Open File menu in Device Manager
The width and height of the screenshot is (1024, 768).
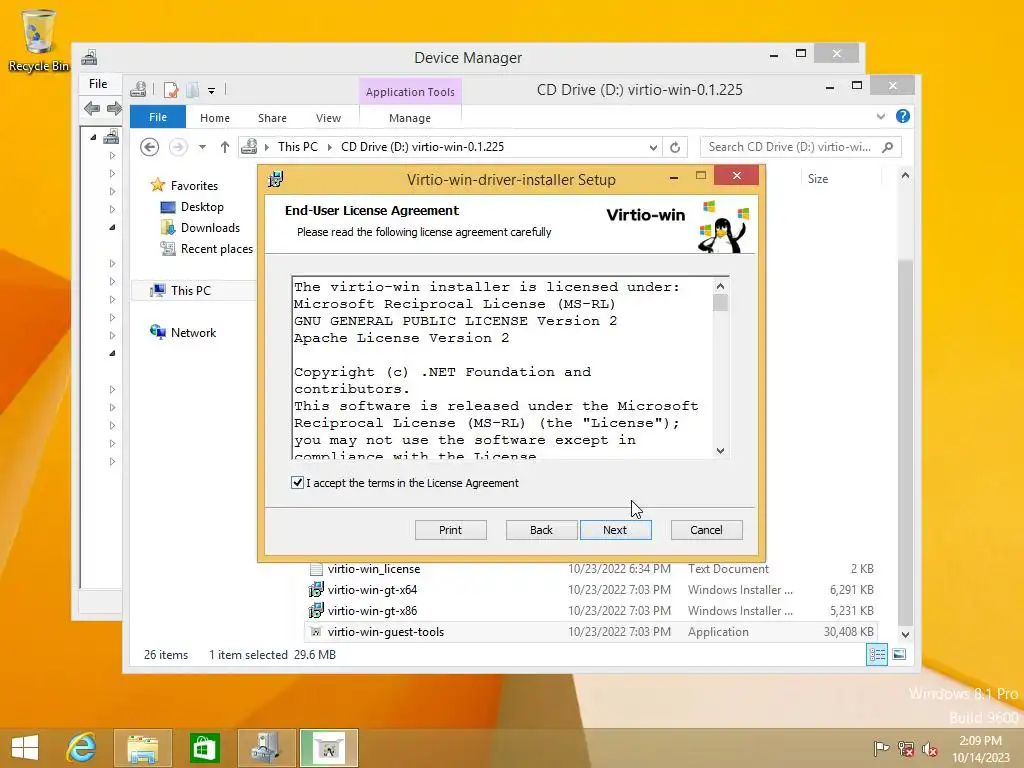pyautogui.click(x=98, y=84)
